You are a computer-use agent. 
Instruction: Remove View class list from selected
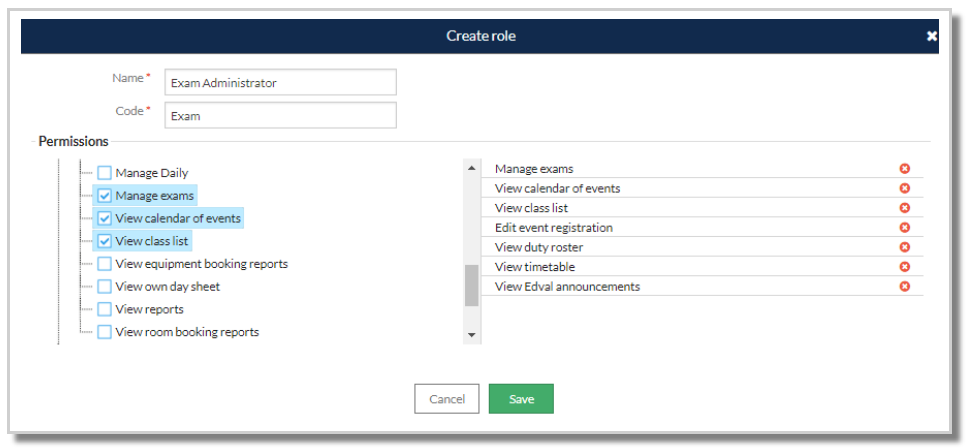904,208
